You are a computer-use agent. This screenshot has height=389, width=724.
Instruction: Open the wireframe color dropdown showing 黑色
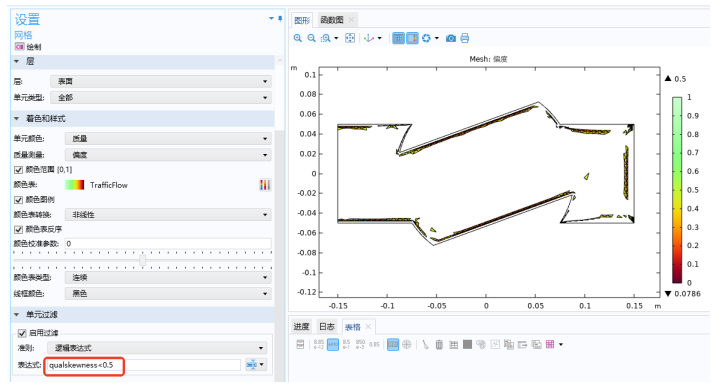tap(168, 293)
